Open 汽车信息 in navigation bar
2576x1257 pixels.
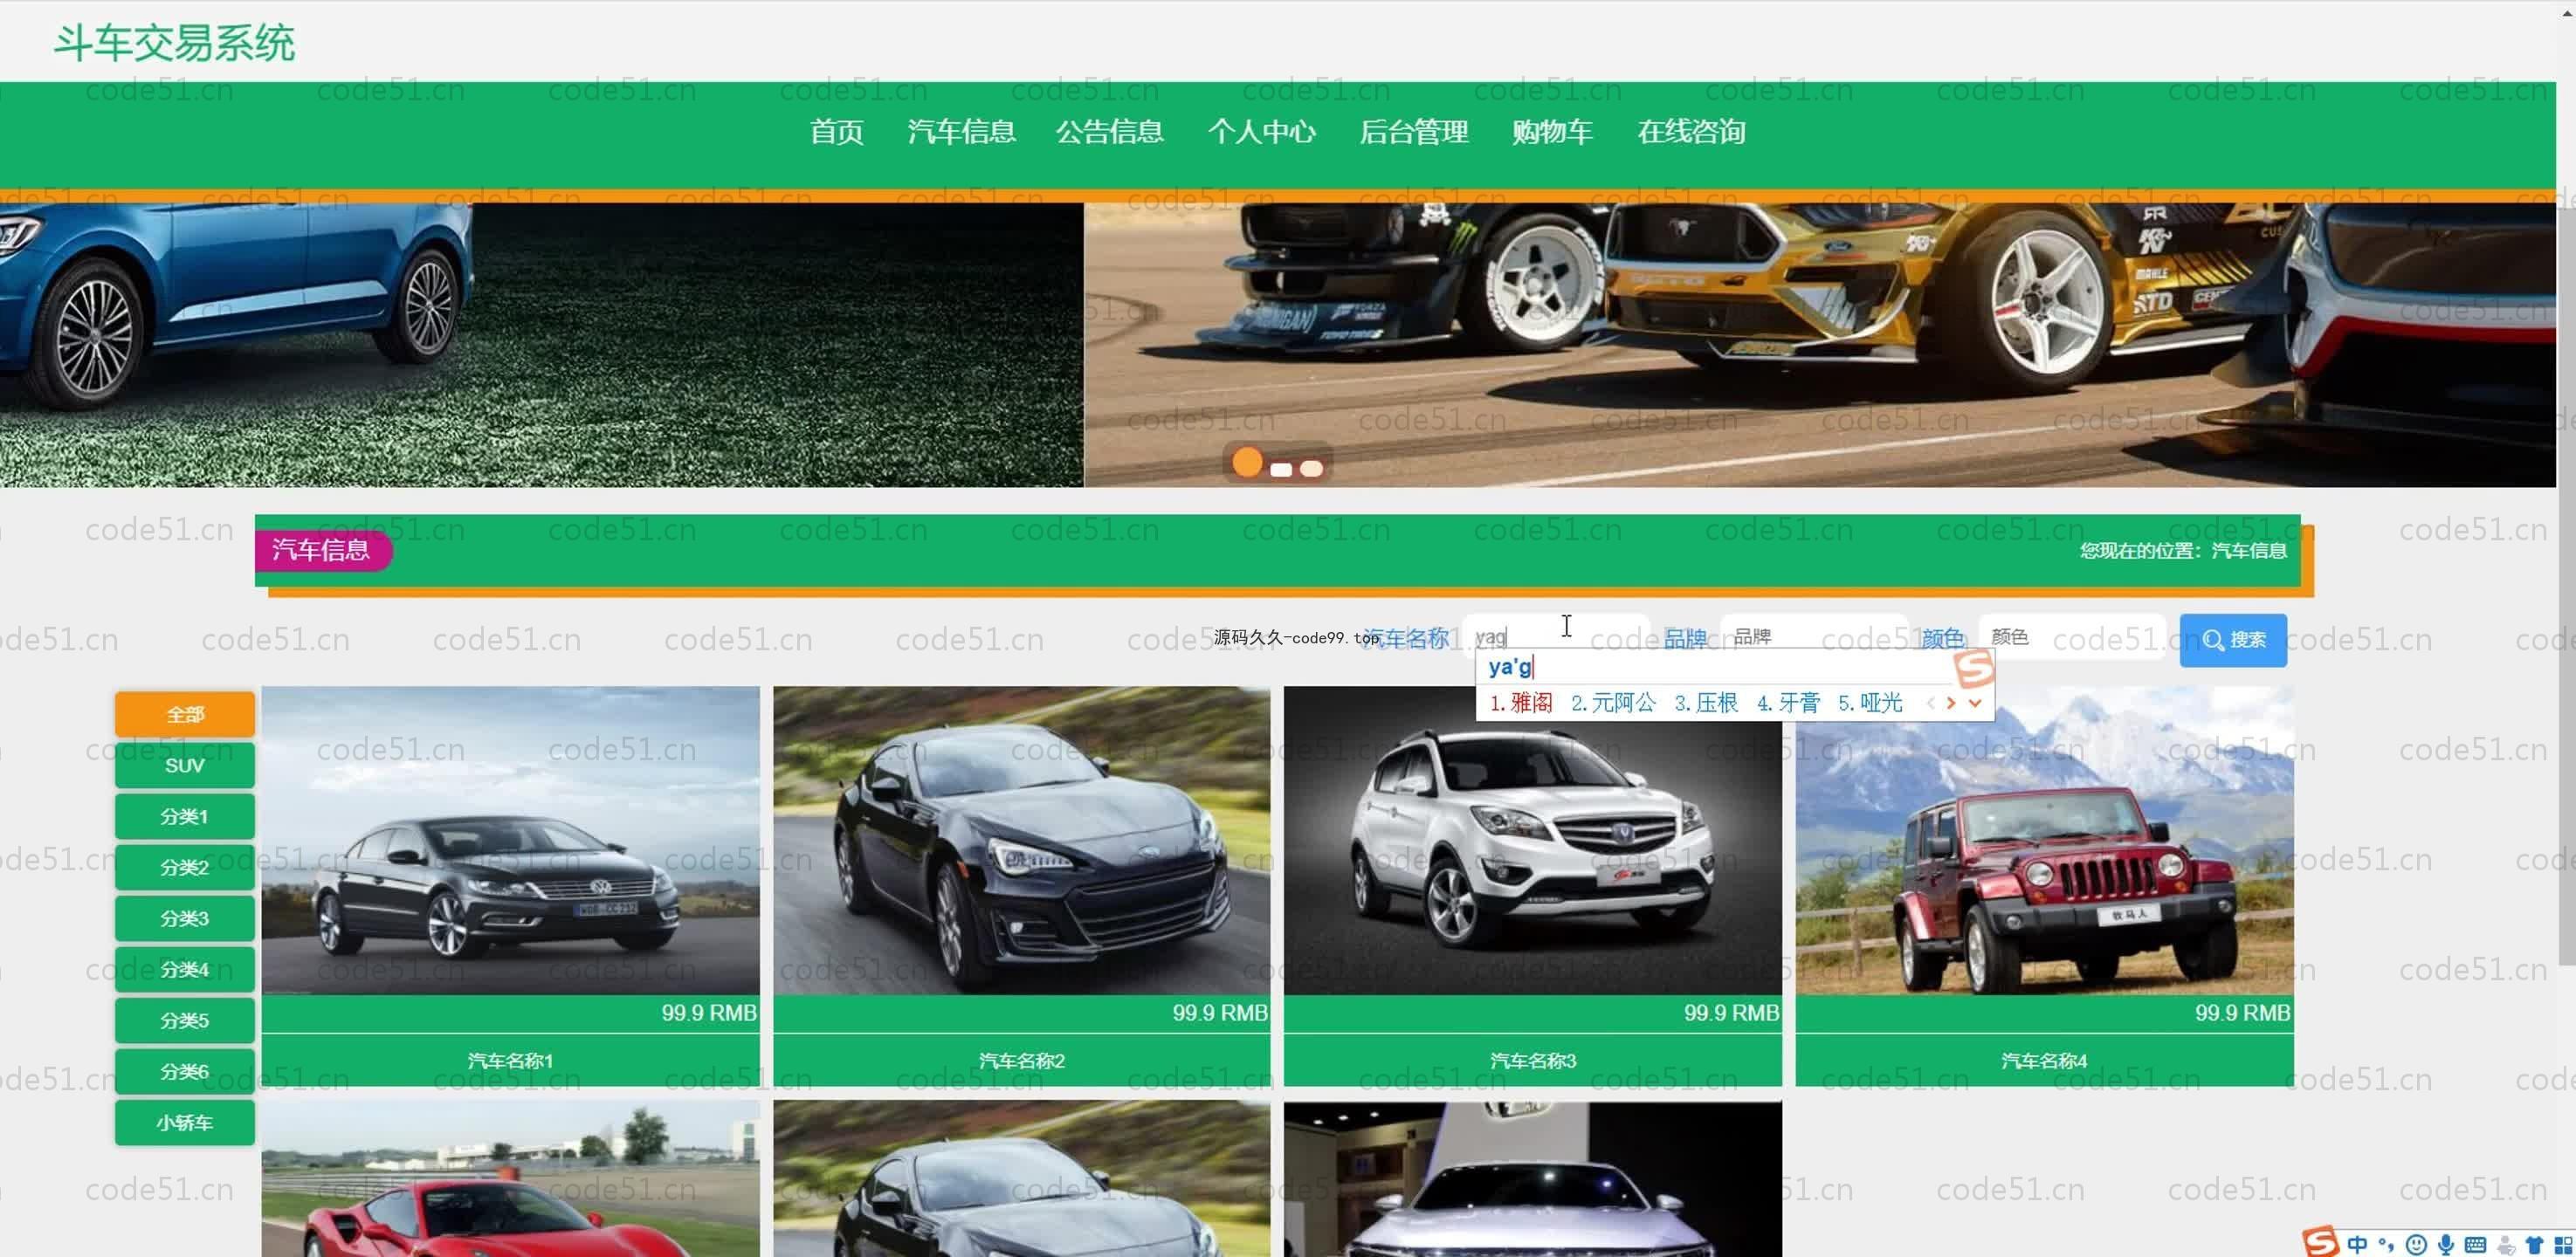point(961,132)
